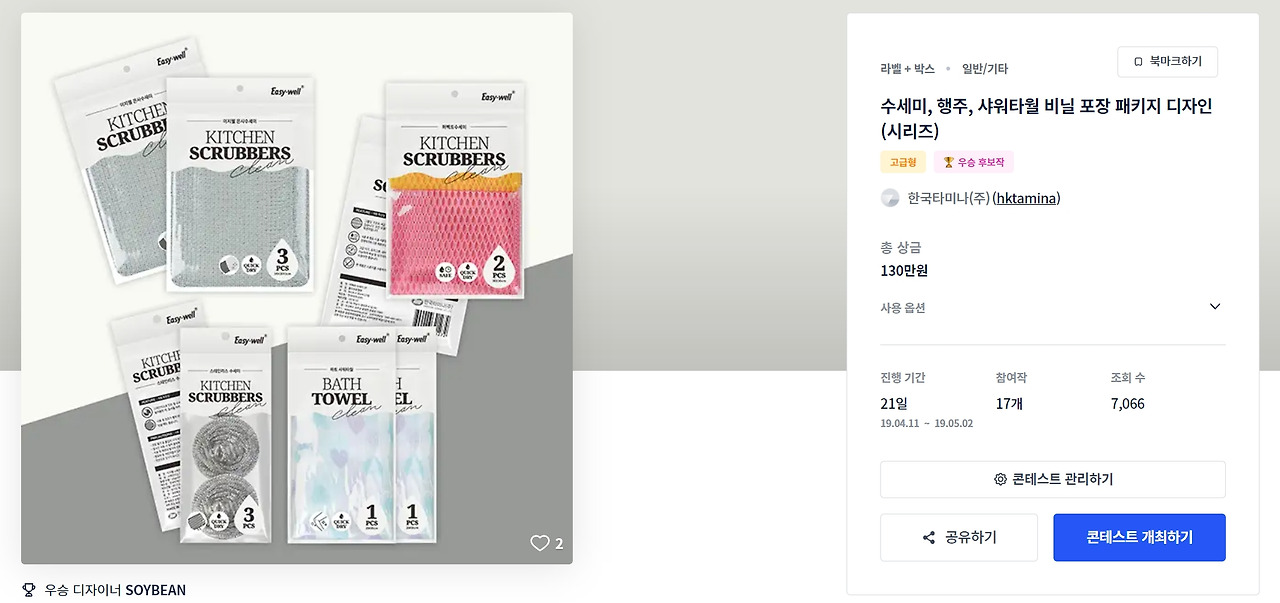
Task: Click designer name SOYBEAN
Action: (x=155, y=590)
